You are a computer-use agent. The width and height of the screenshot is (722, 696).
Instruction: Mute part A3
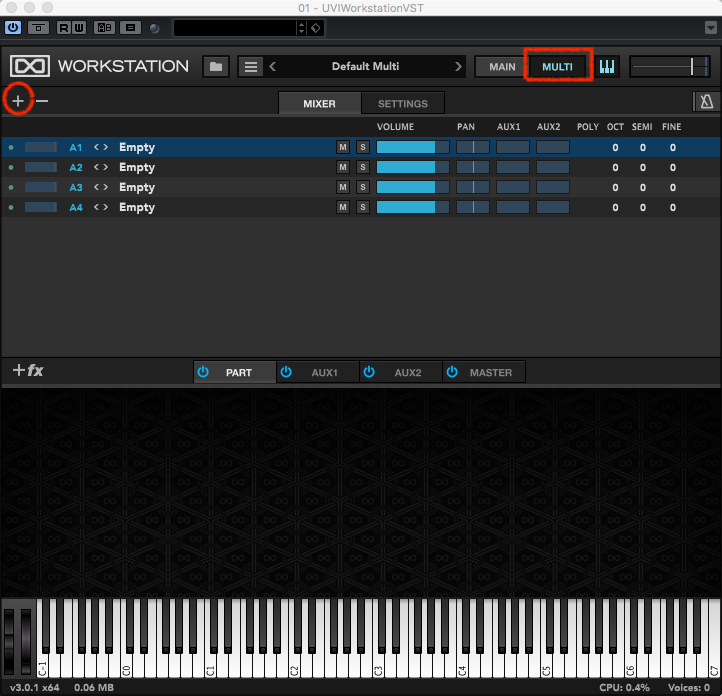(x=343, y=187)
